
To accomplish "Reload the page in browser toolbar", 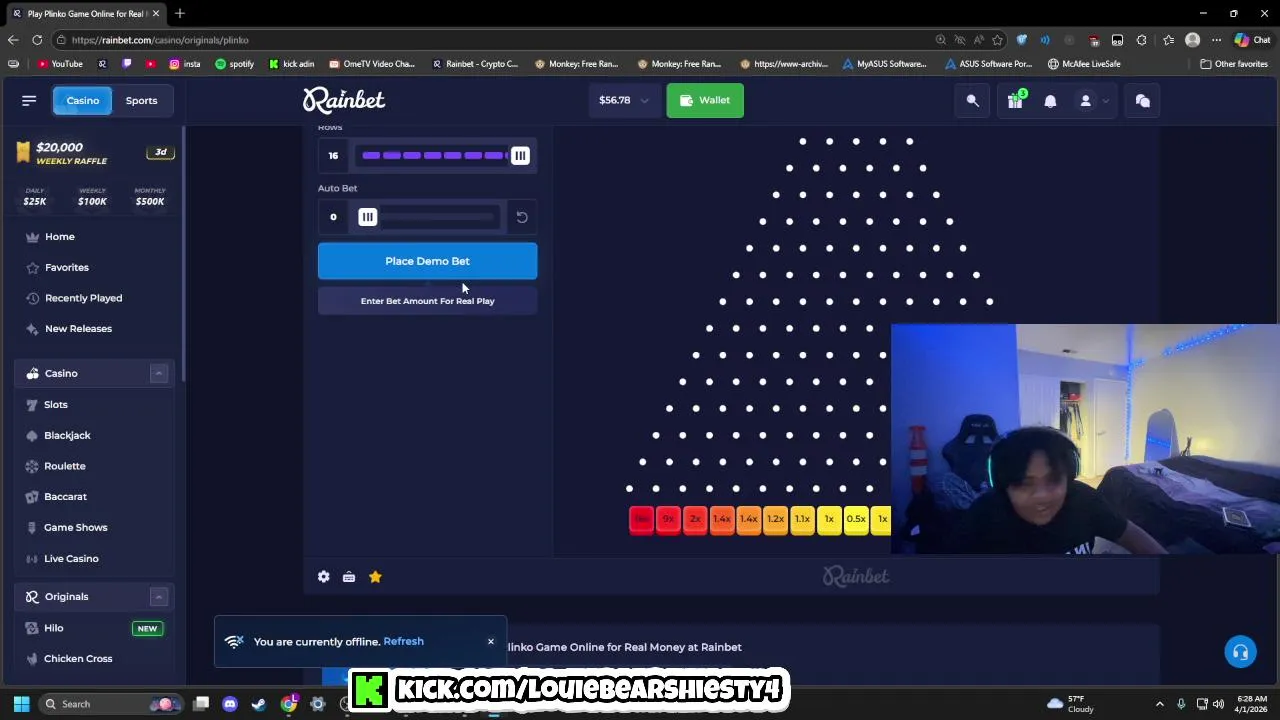I will pos(37,40).
